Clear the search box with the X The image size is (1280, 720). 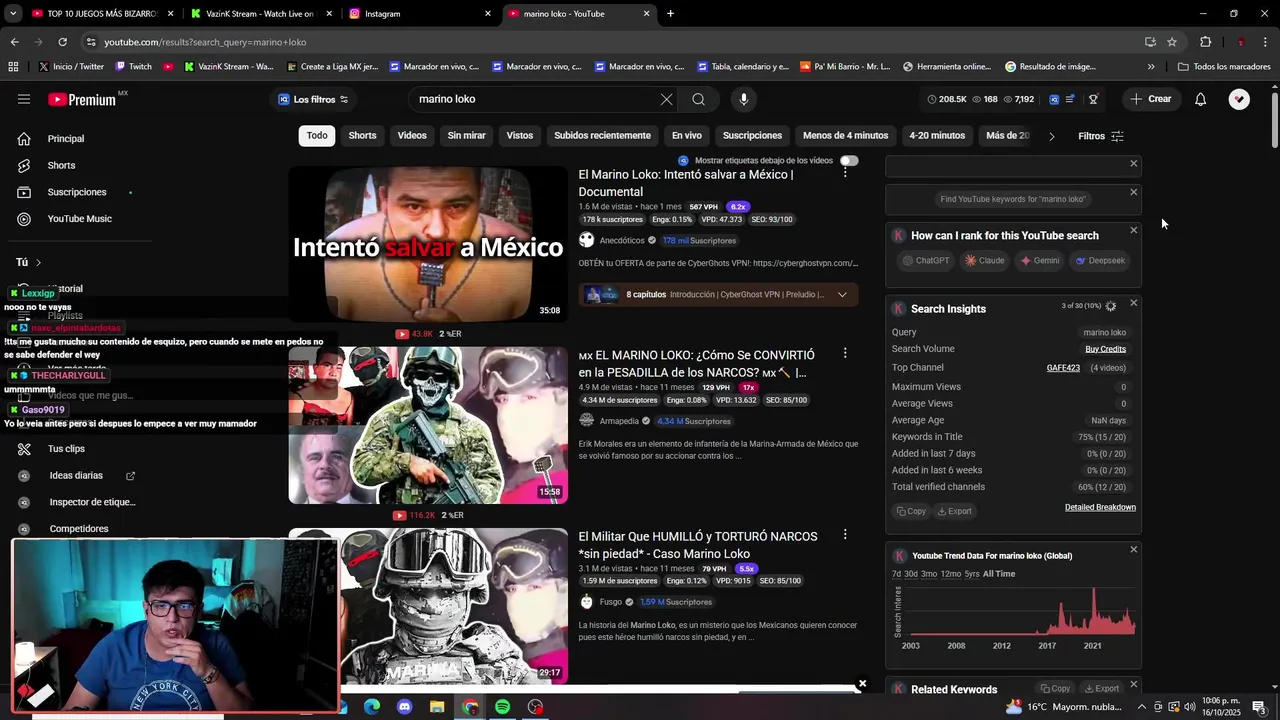point(666,99)
